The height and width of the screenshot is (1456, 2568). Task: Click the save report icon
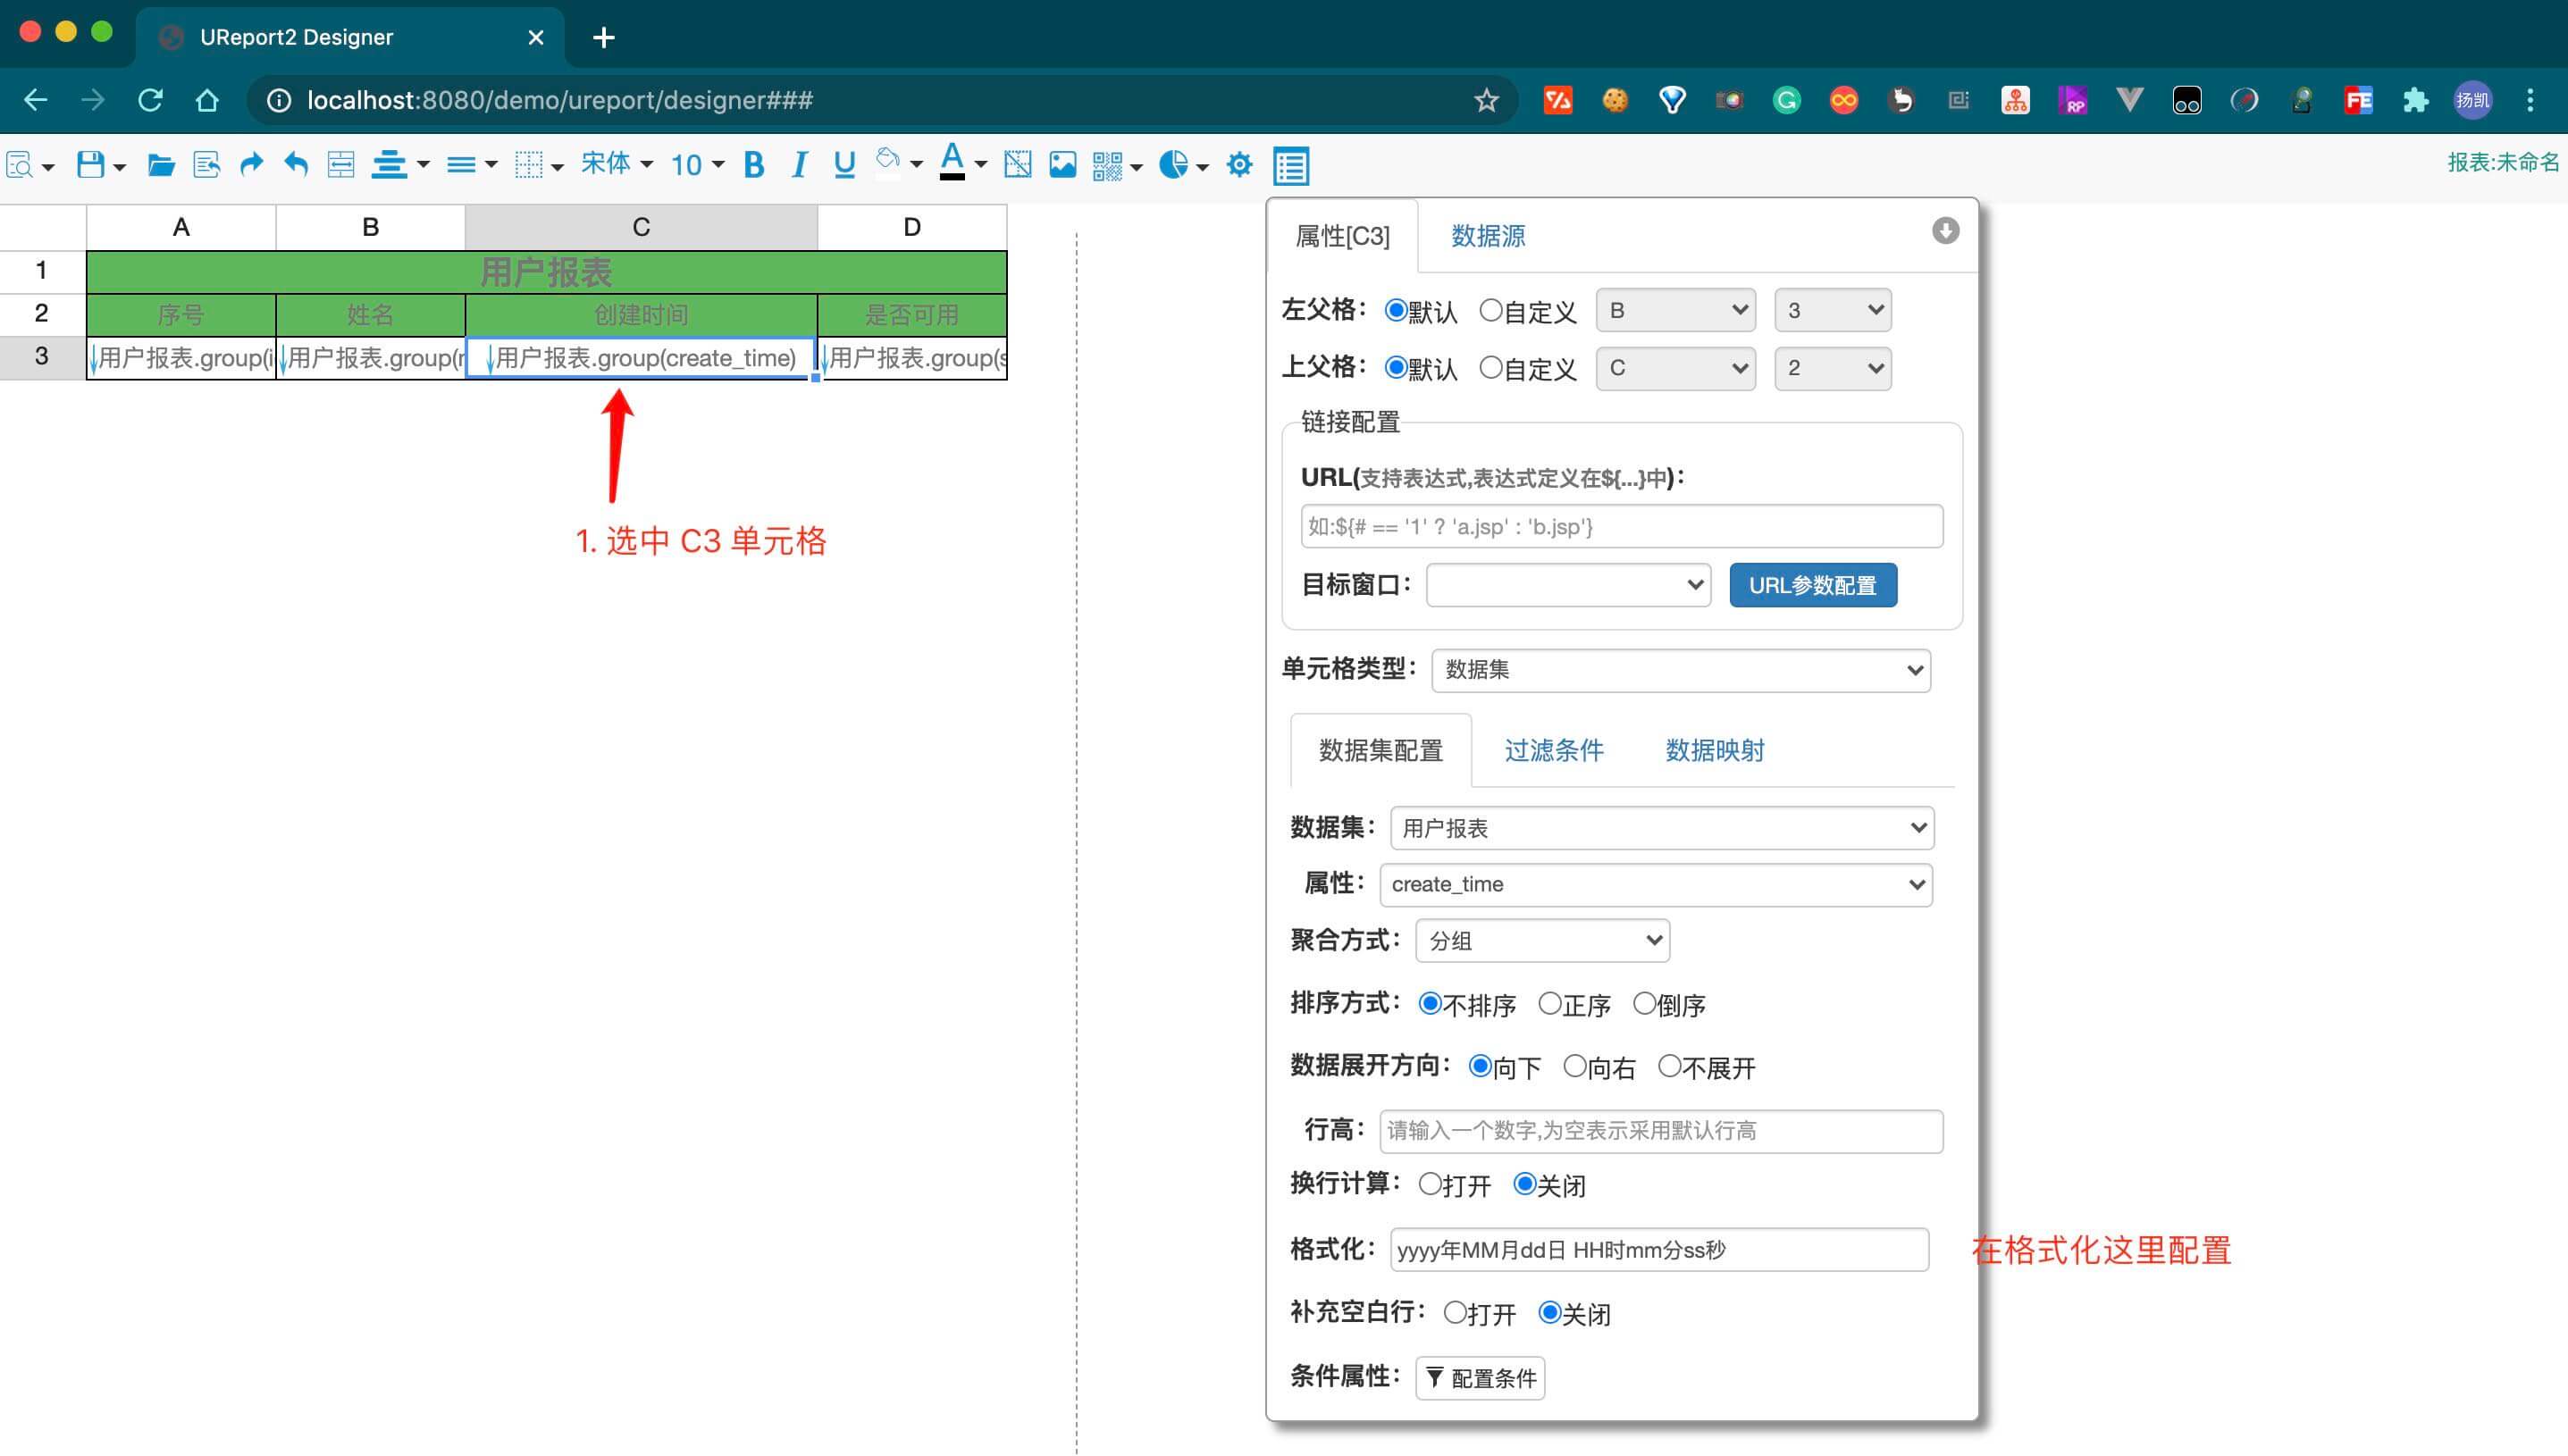tap(91, 164)
